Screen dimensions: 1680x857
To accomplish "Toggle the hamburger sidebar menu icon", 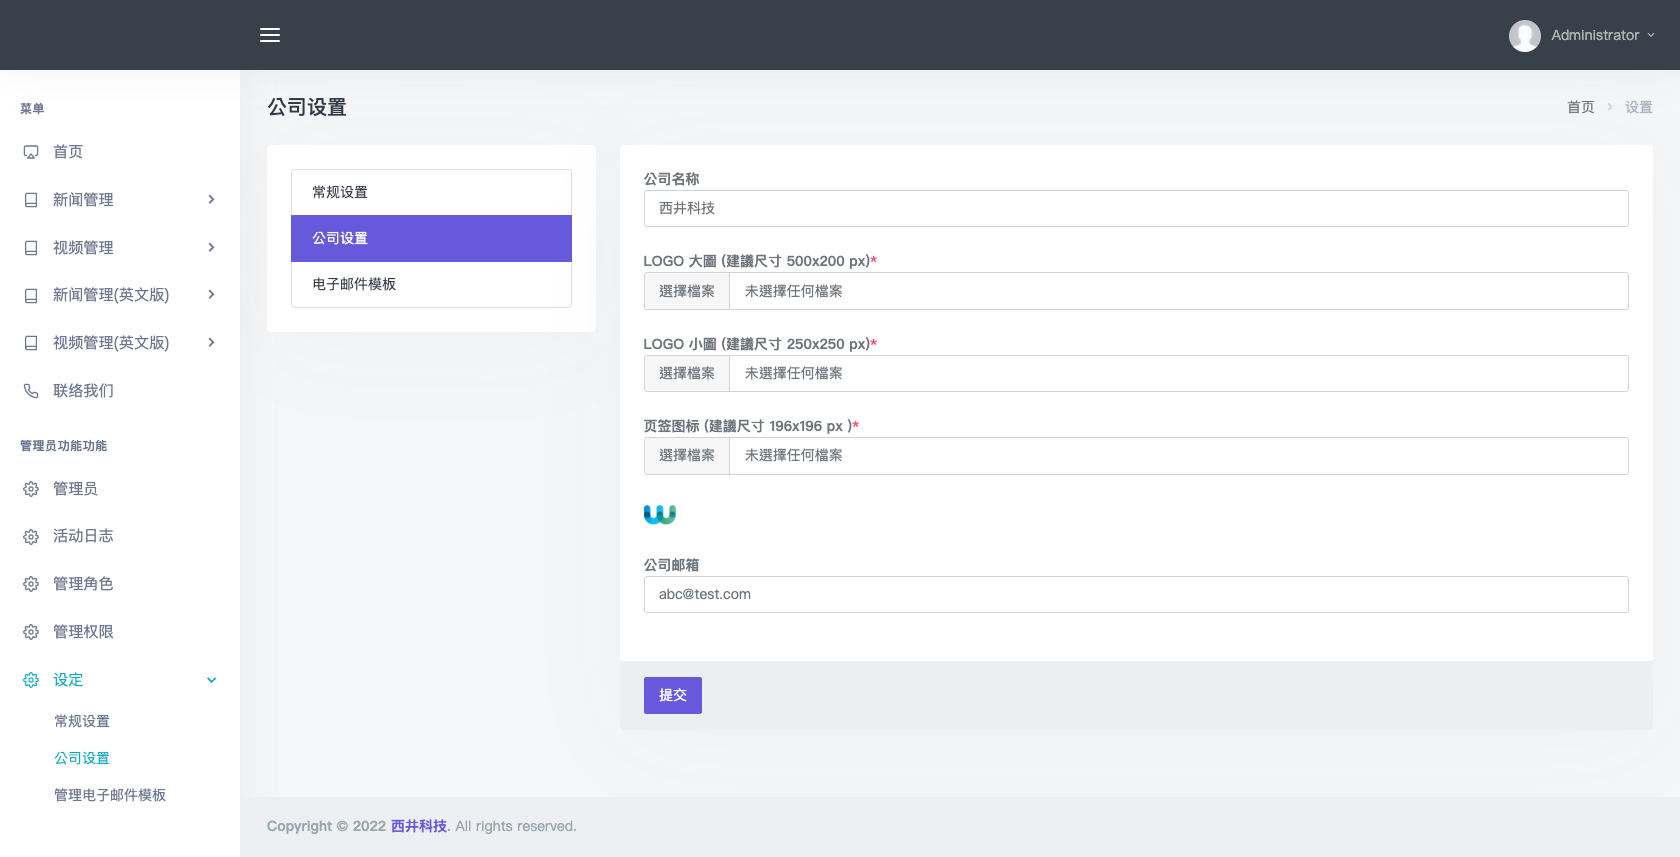I will [270, 35].
